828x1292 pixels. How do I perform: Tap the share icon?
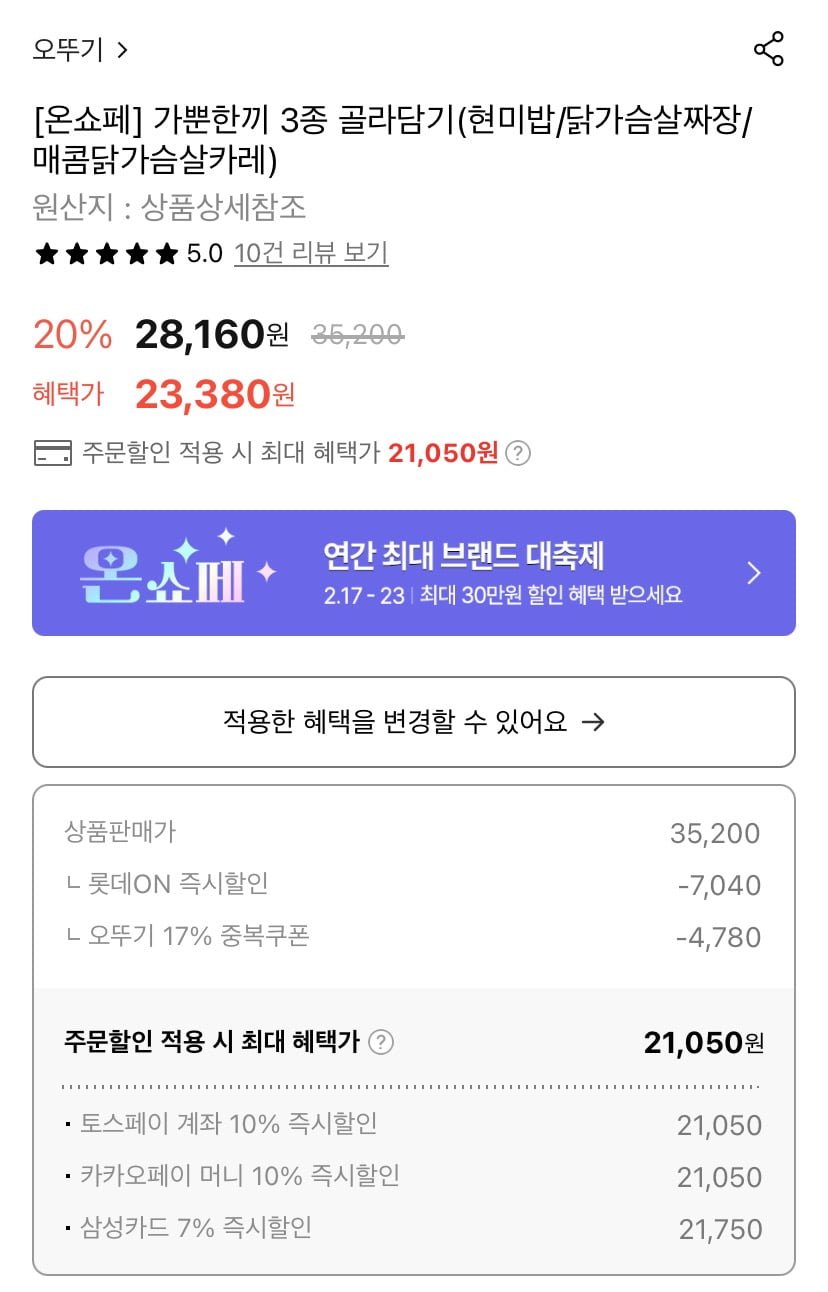(x=768, y=49)
